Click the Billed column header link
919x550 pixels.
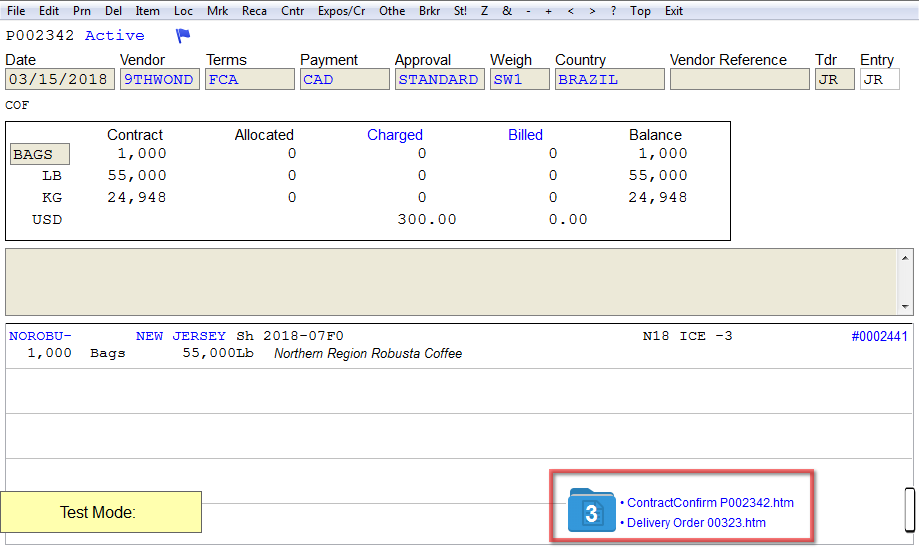click(x=525, y=135)
